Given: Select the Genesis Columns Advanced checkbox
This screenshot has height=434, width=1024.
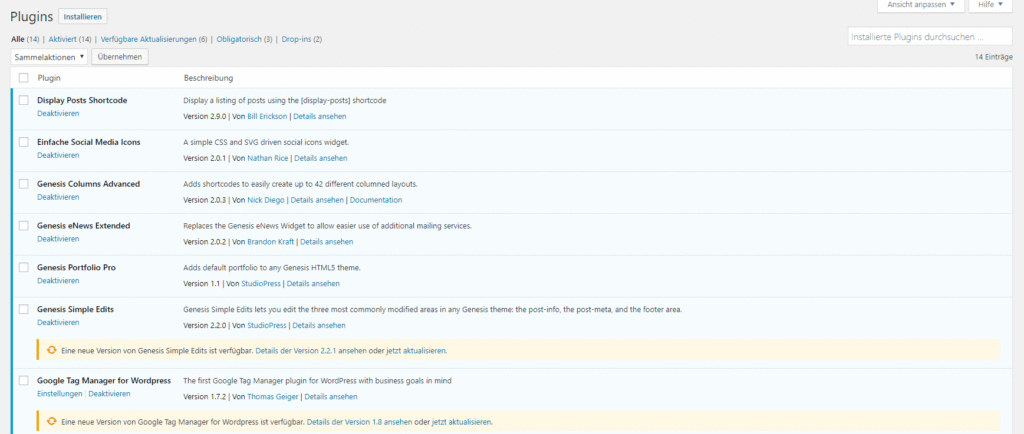Looking at the screenshot, I should point(24,184).
